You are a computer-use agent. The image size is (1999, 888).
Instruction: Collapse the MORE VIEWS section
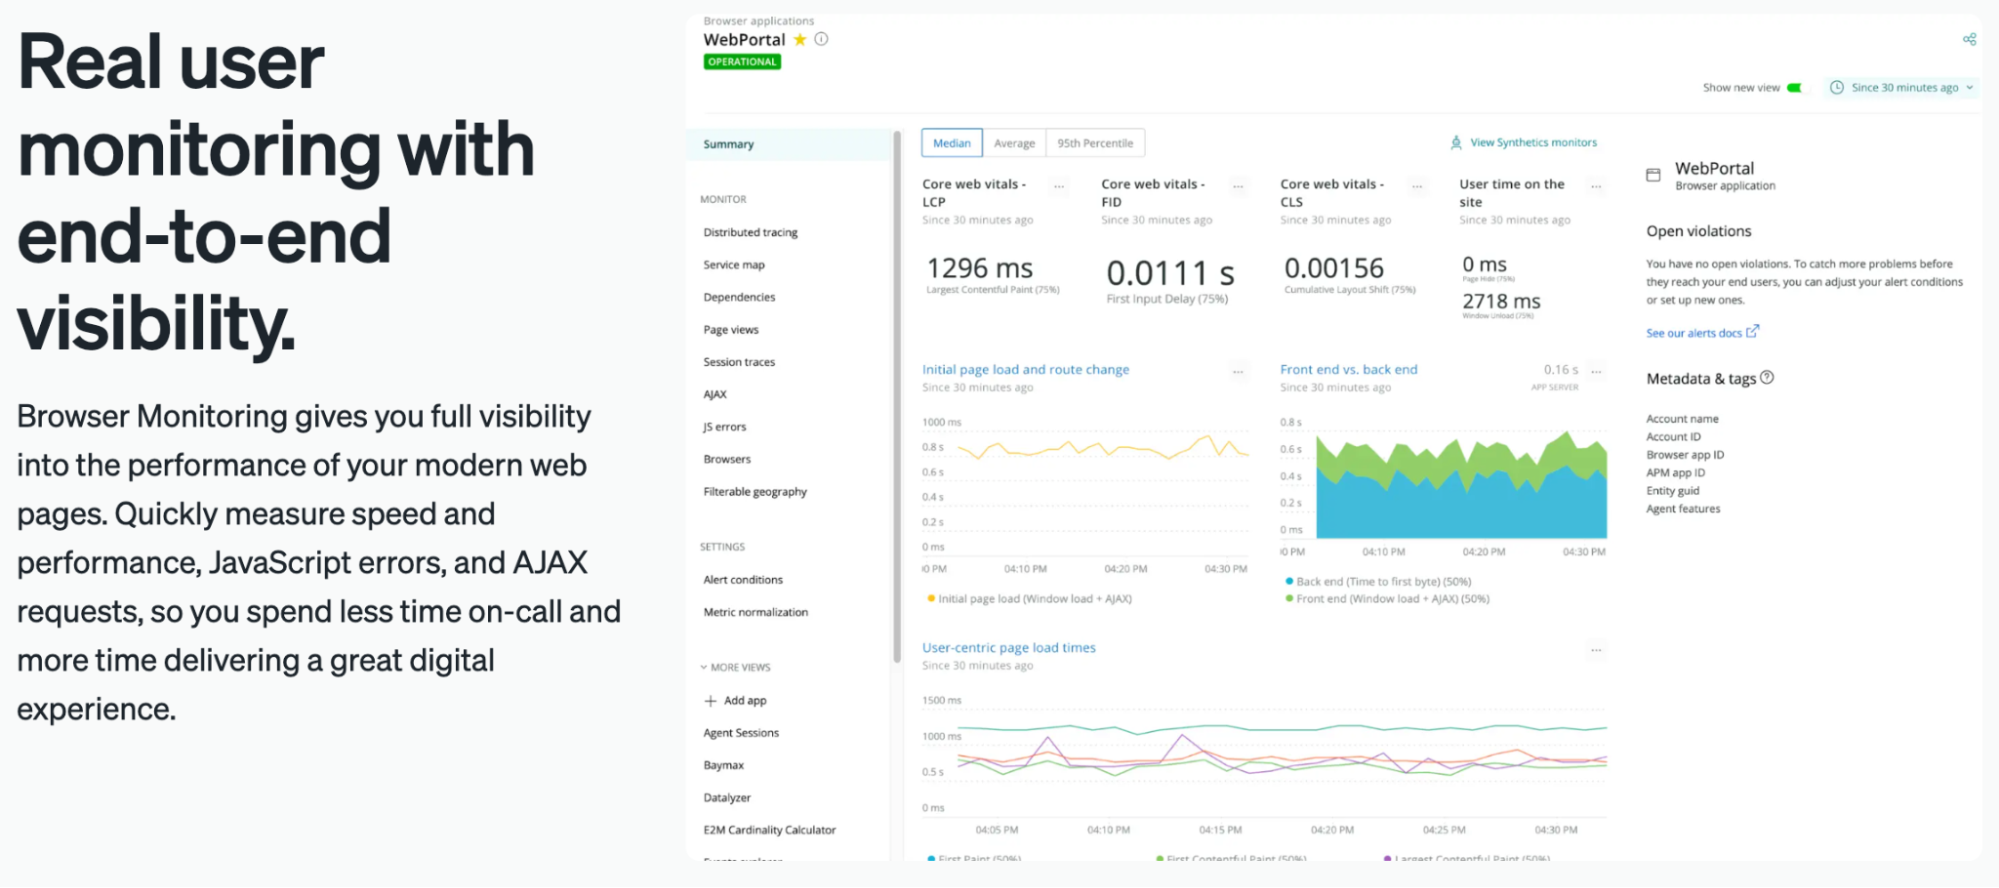(x=736, y=667)
